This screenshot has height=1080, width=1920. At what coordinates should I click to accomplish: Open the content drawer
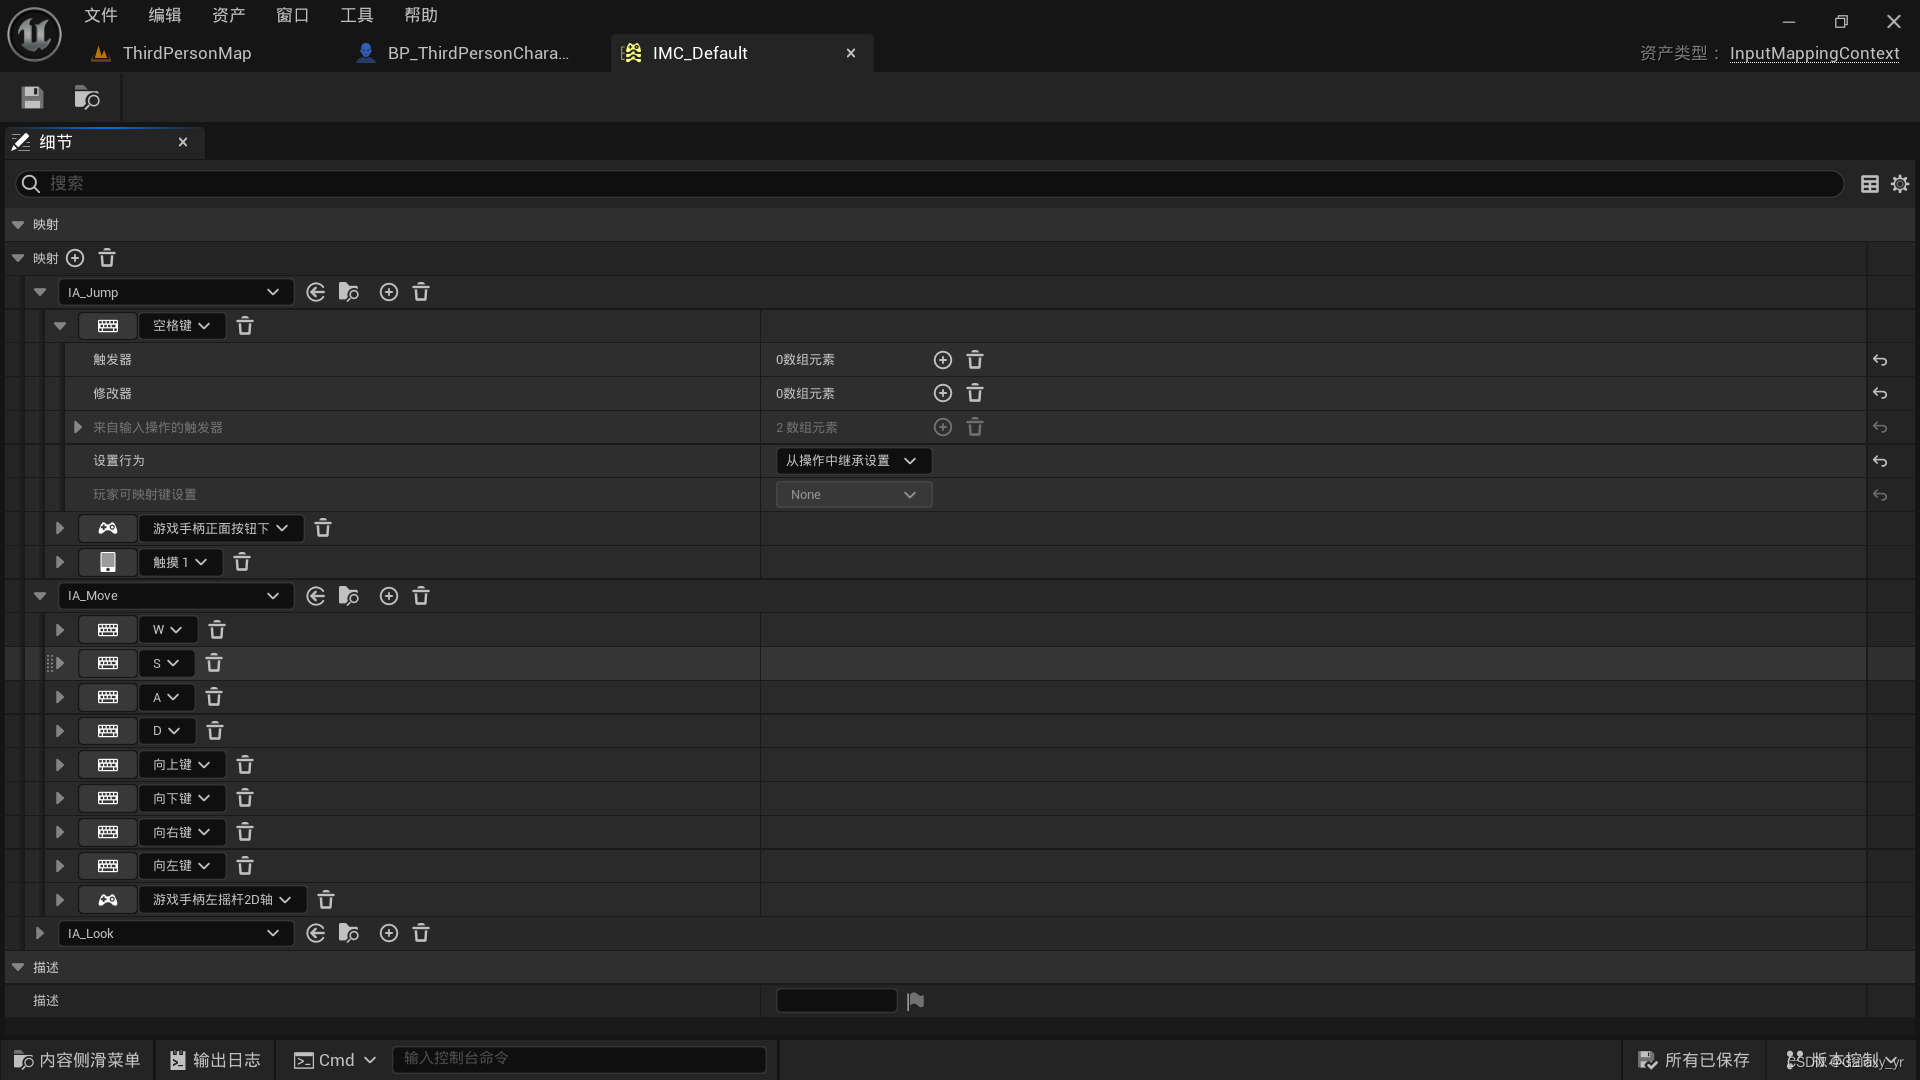click(78, 1060)
